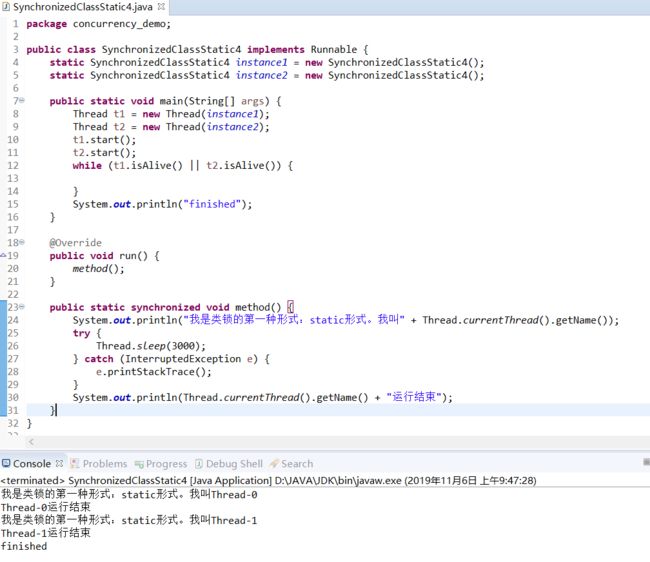Click the 'Runnable' interface name
This screenshot has height=562, width=650.
(334, 49)
